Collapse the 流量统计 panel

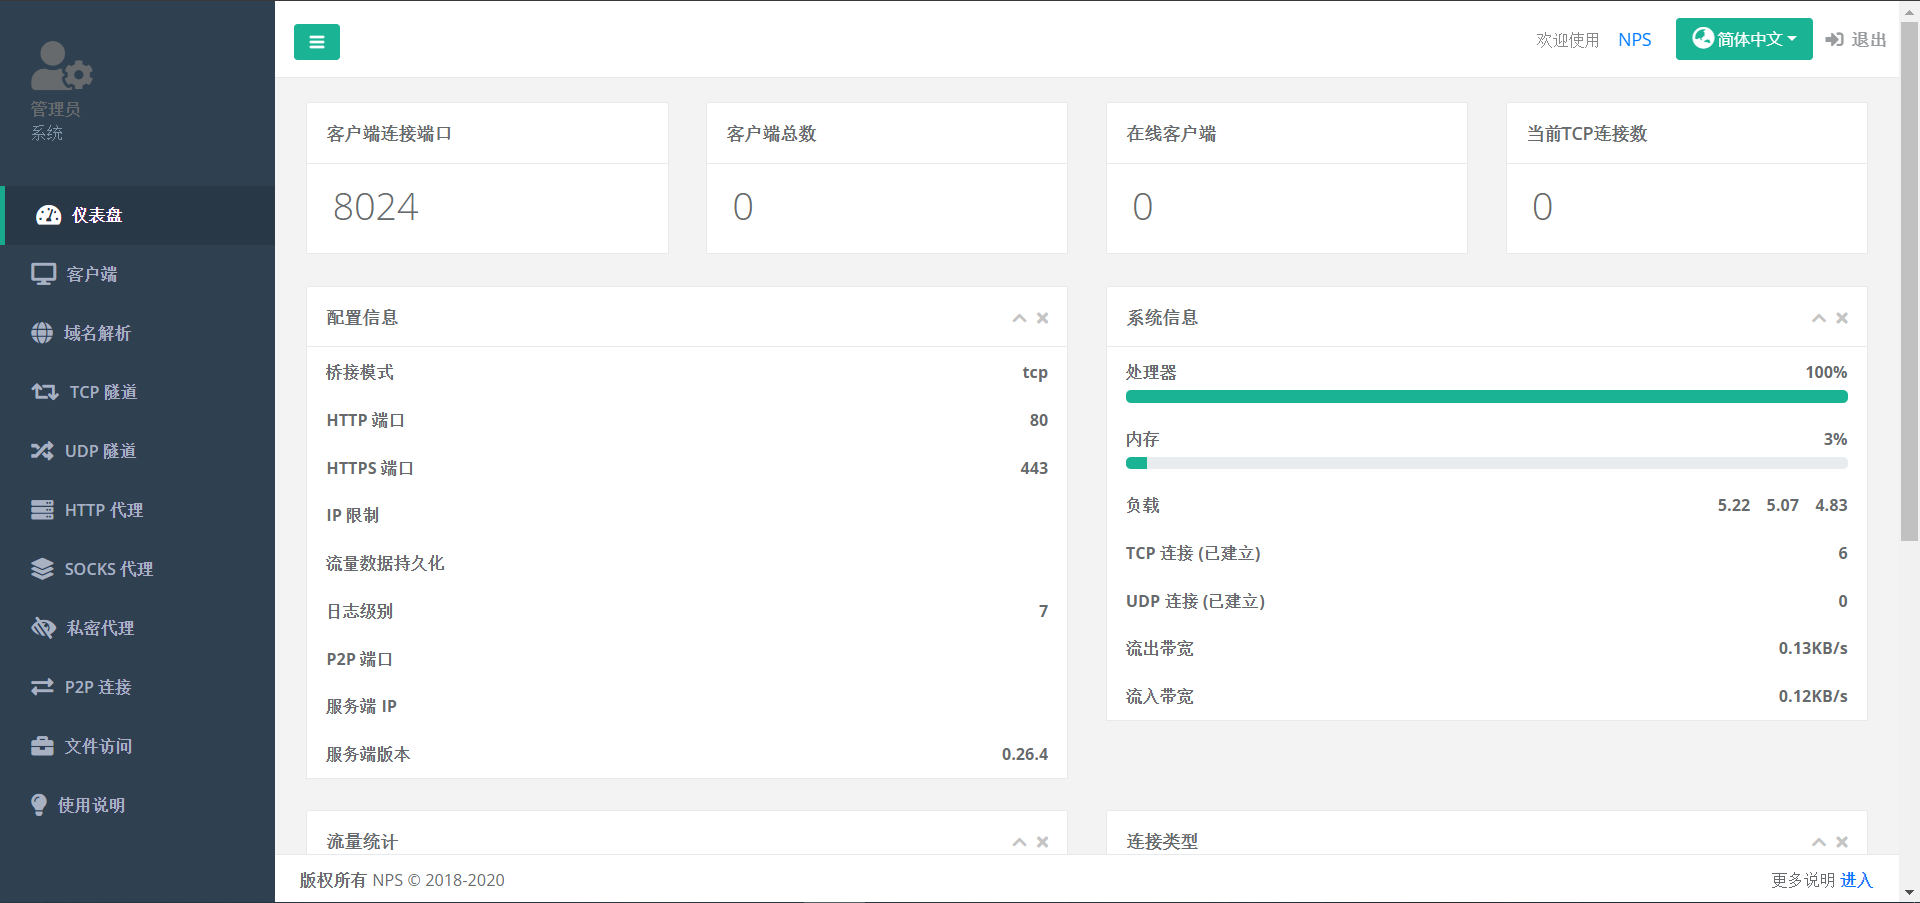(x=1019, y=842)
